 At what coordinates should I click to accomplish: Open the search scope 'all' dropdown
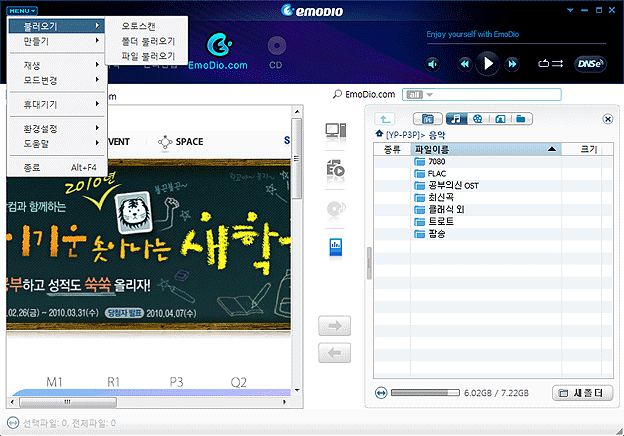(x=419, y=95)
